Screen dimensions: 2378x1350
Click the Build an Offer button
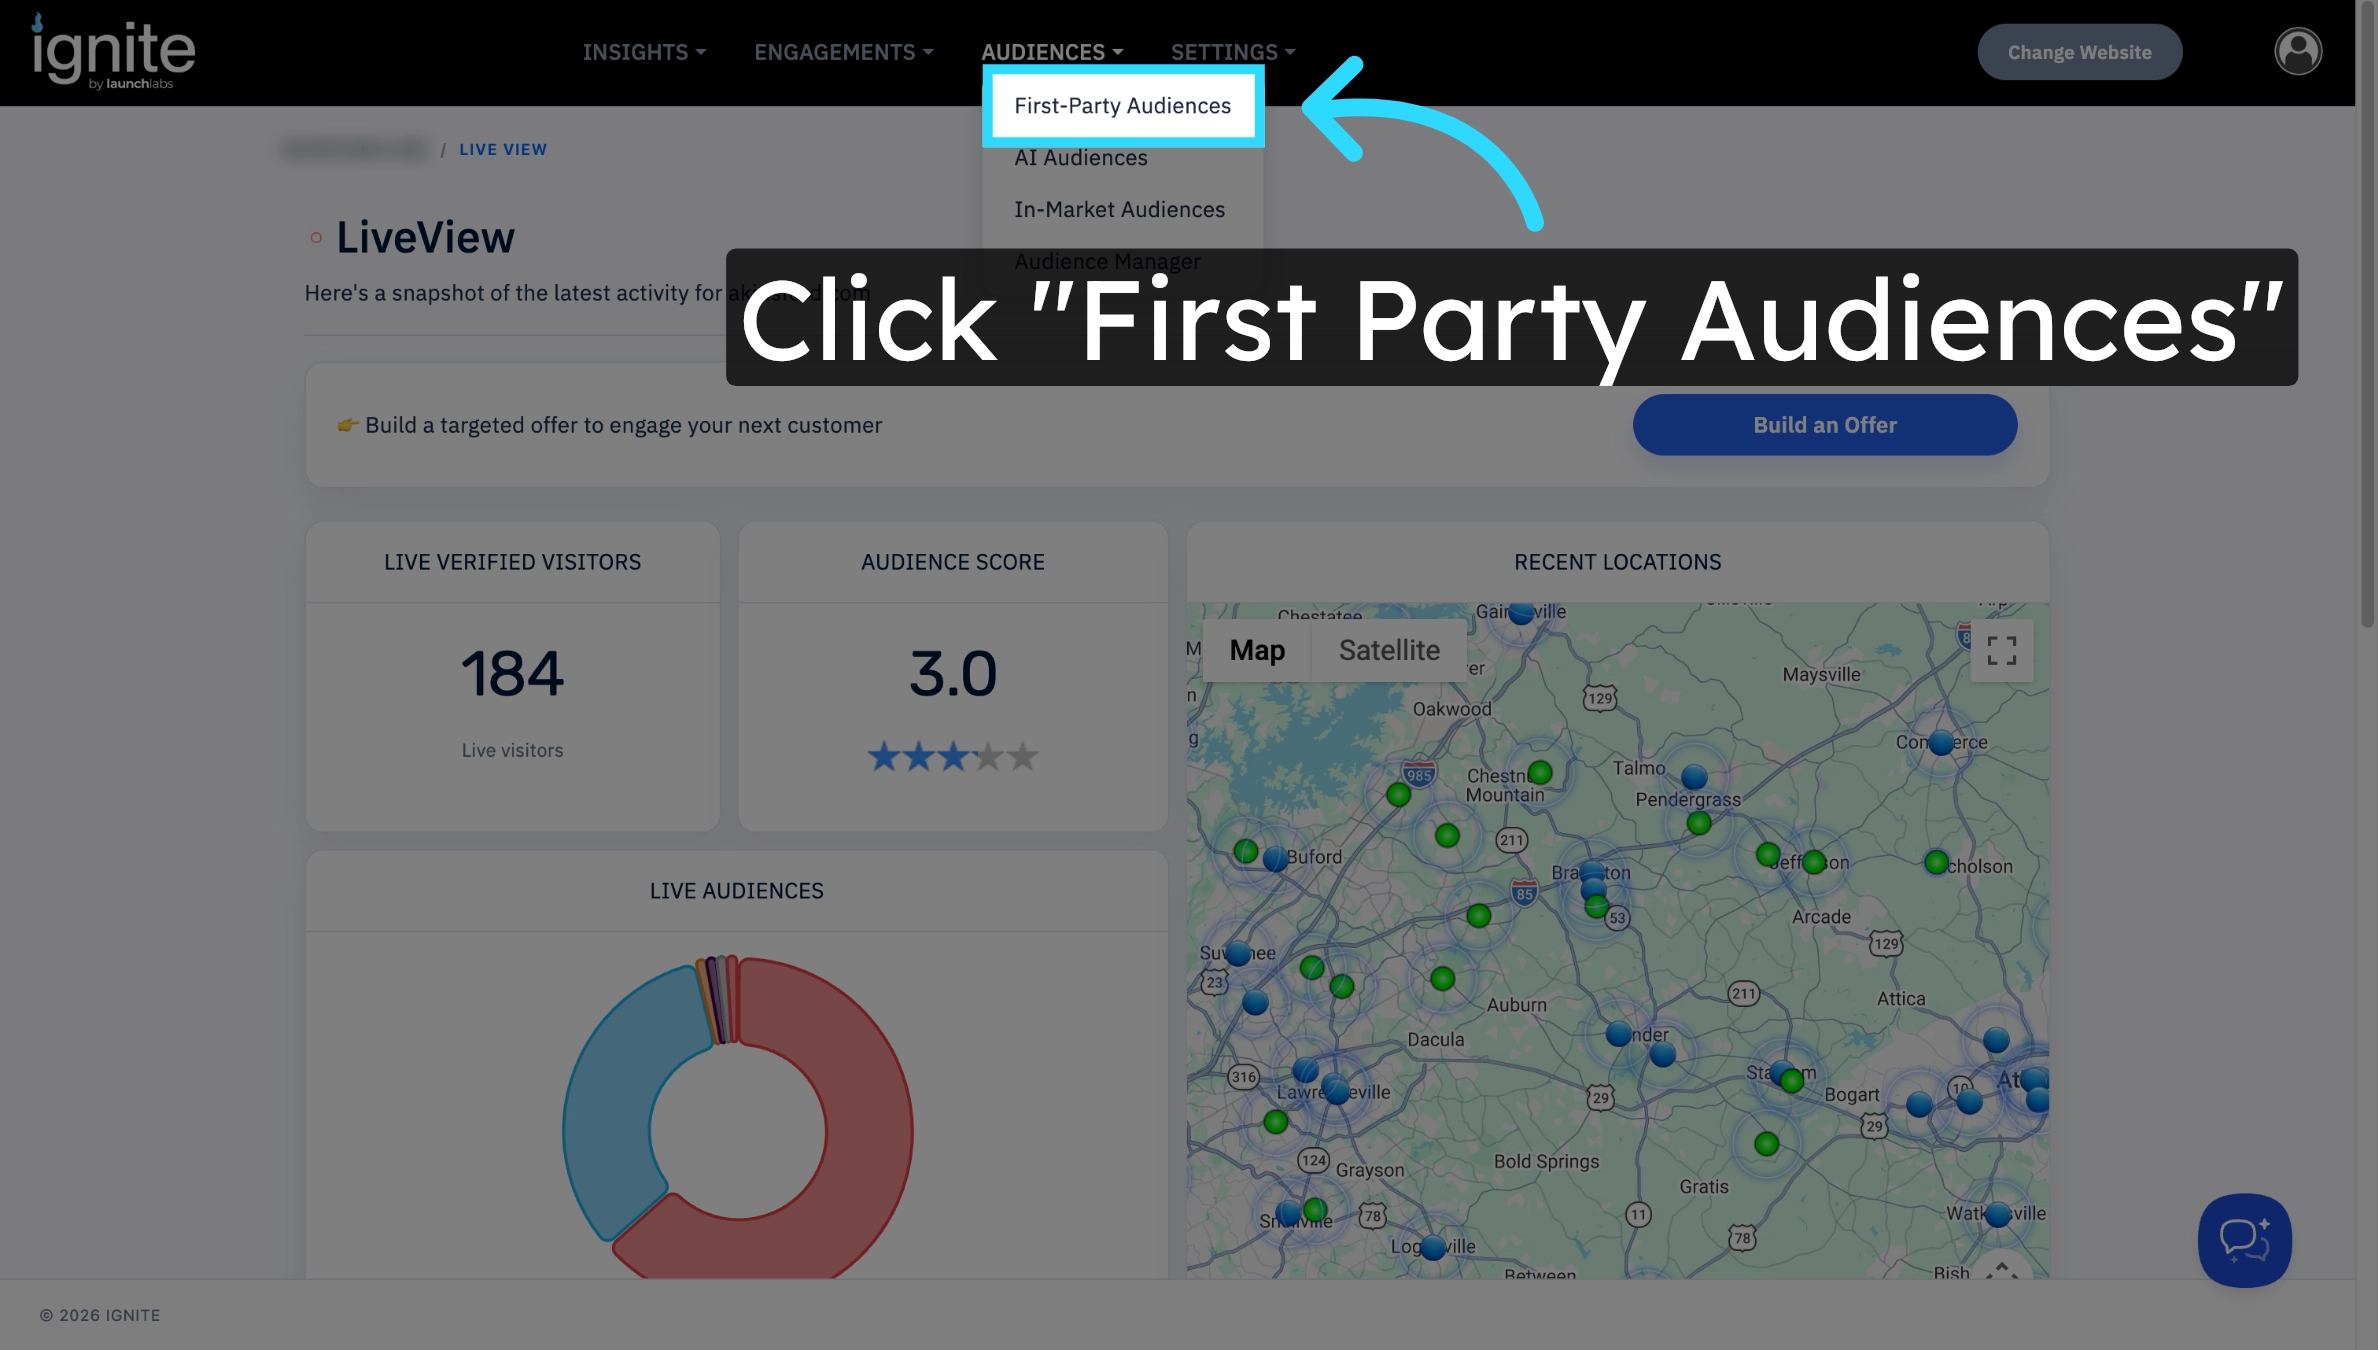(1824, 425)
